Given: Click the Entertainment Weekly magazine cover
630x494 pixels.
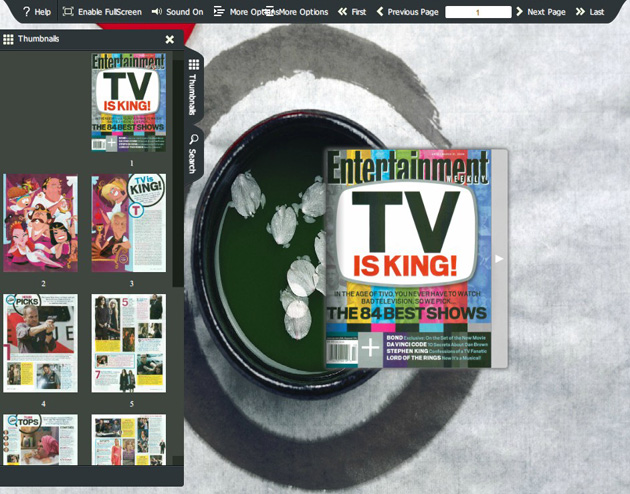Looking at the screenshot, I should (409, 259).
